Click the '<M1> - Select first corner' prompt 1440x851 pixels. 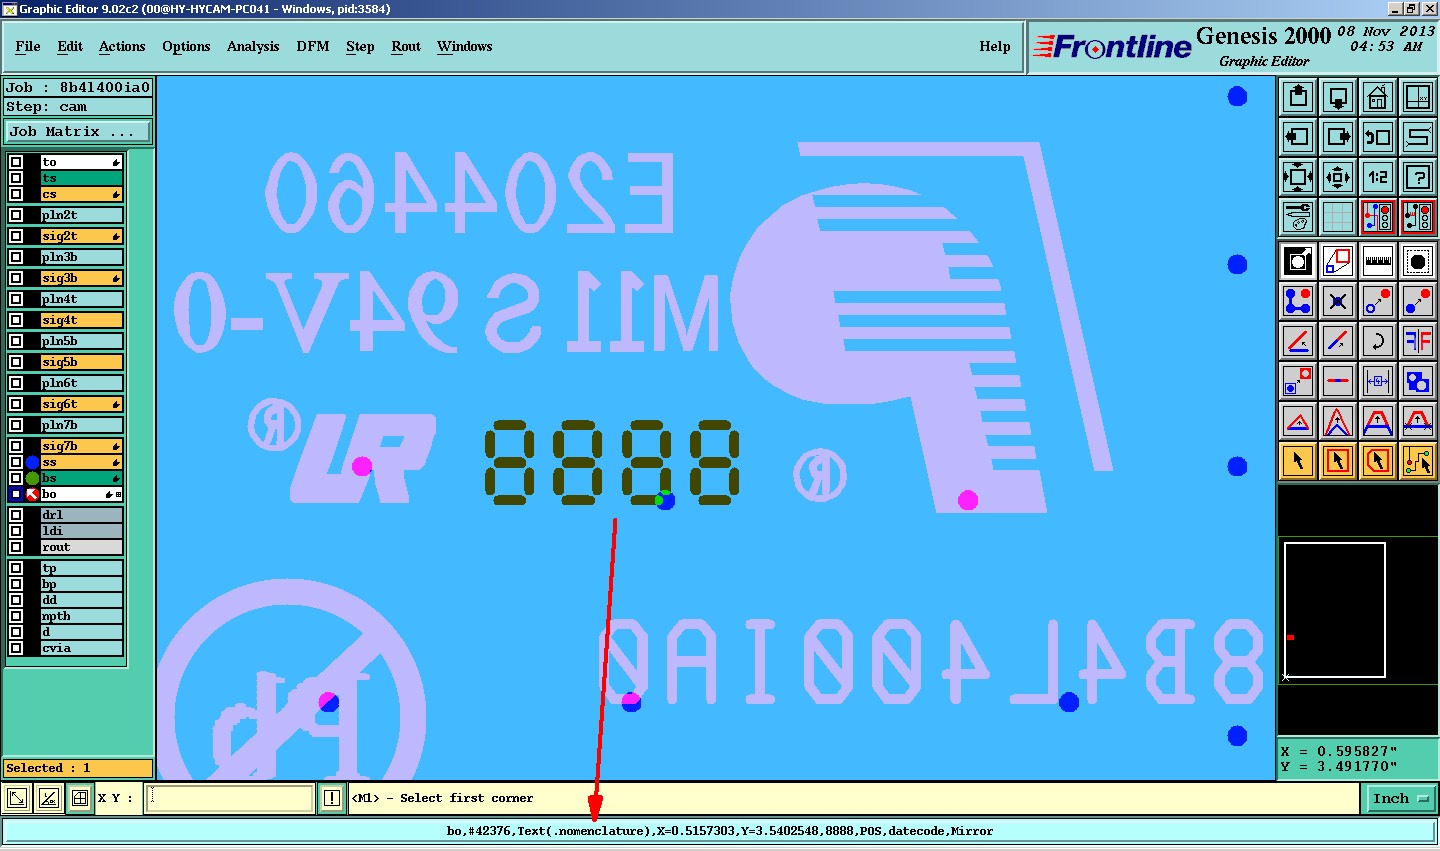pos(442,798)
